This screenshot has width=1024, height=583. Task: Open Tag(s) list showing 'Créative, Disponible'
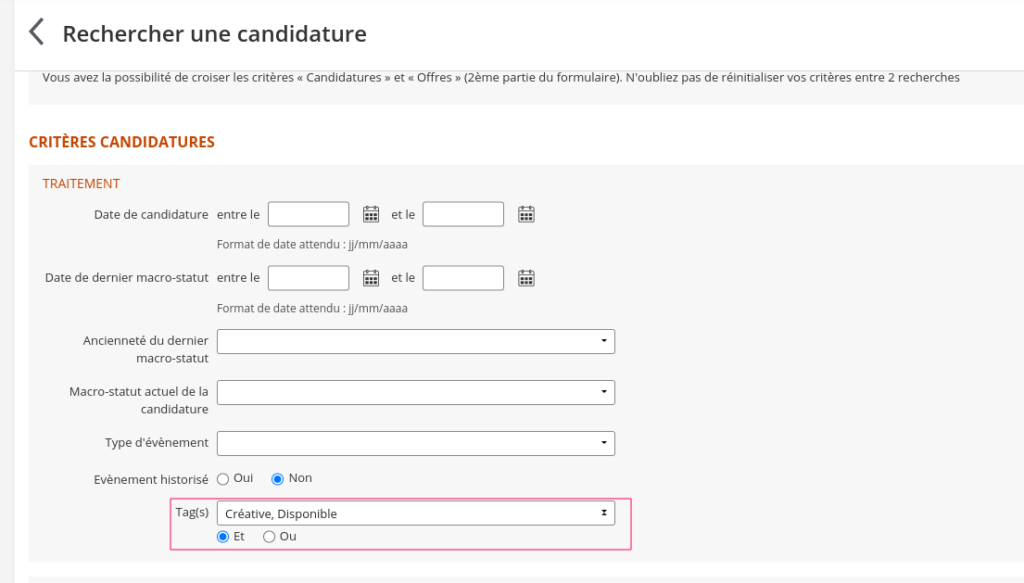click(415, 514)
